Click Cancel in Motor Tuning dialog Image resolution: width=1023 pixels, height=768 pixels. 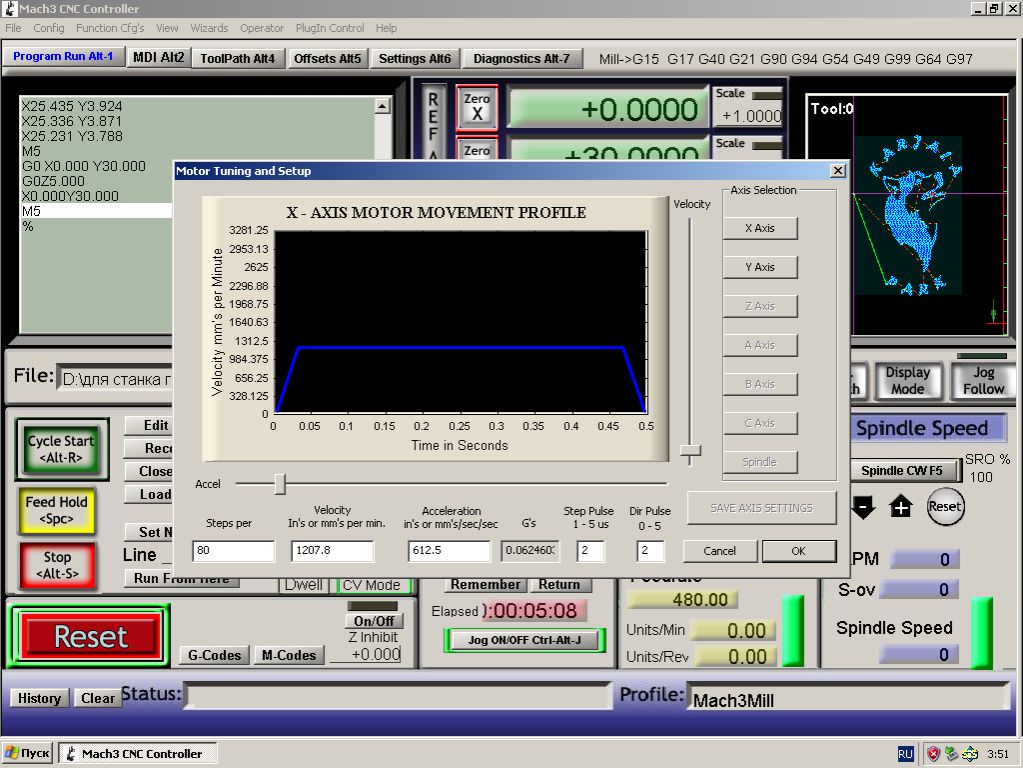pos(720,551)
